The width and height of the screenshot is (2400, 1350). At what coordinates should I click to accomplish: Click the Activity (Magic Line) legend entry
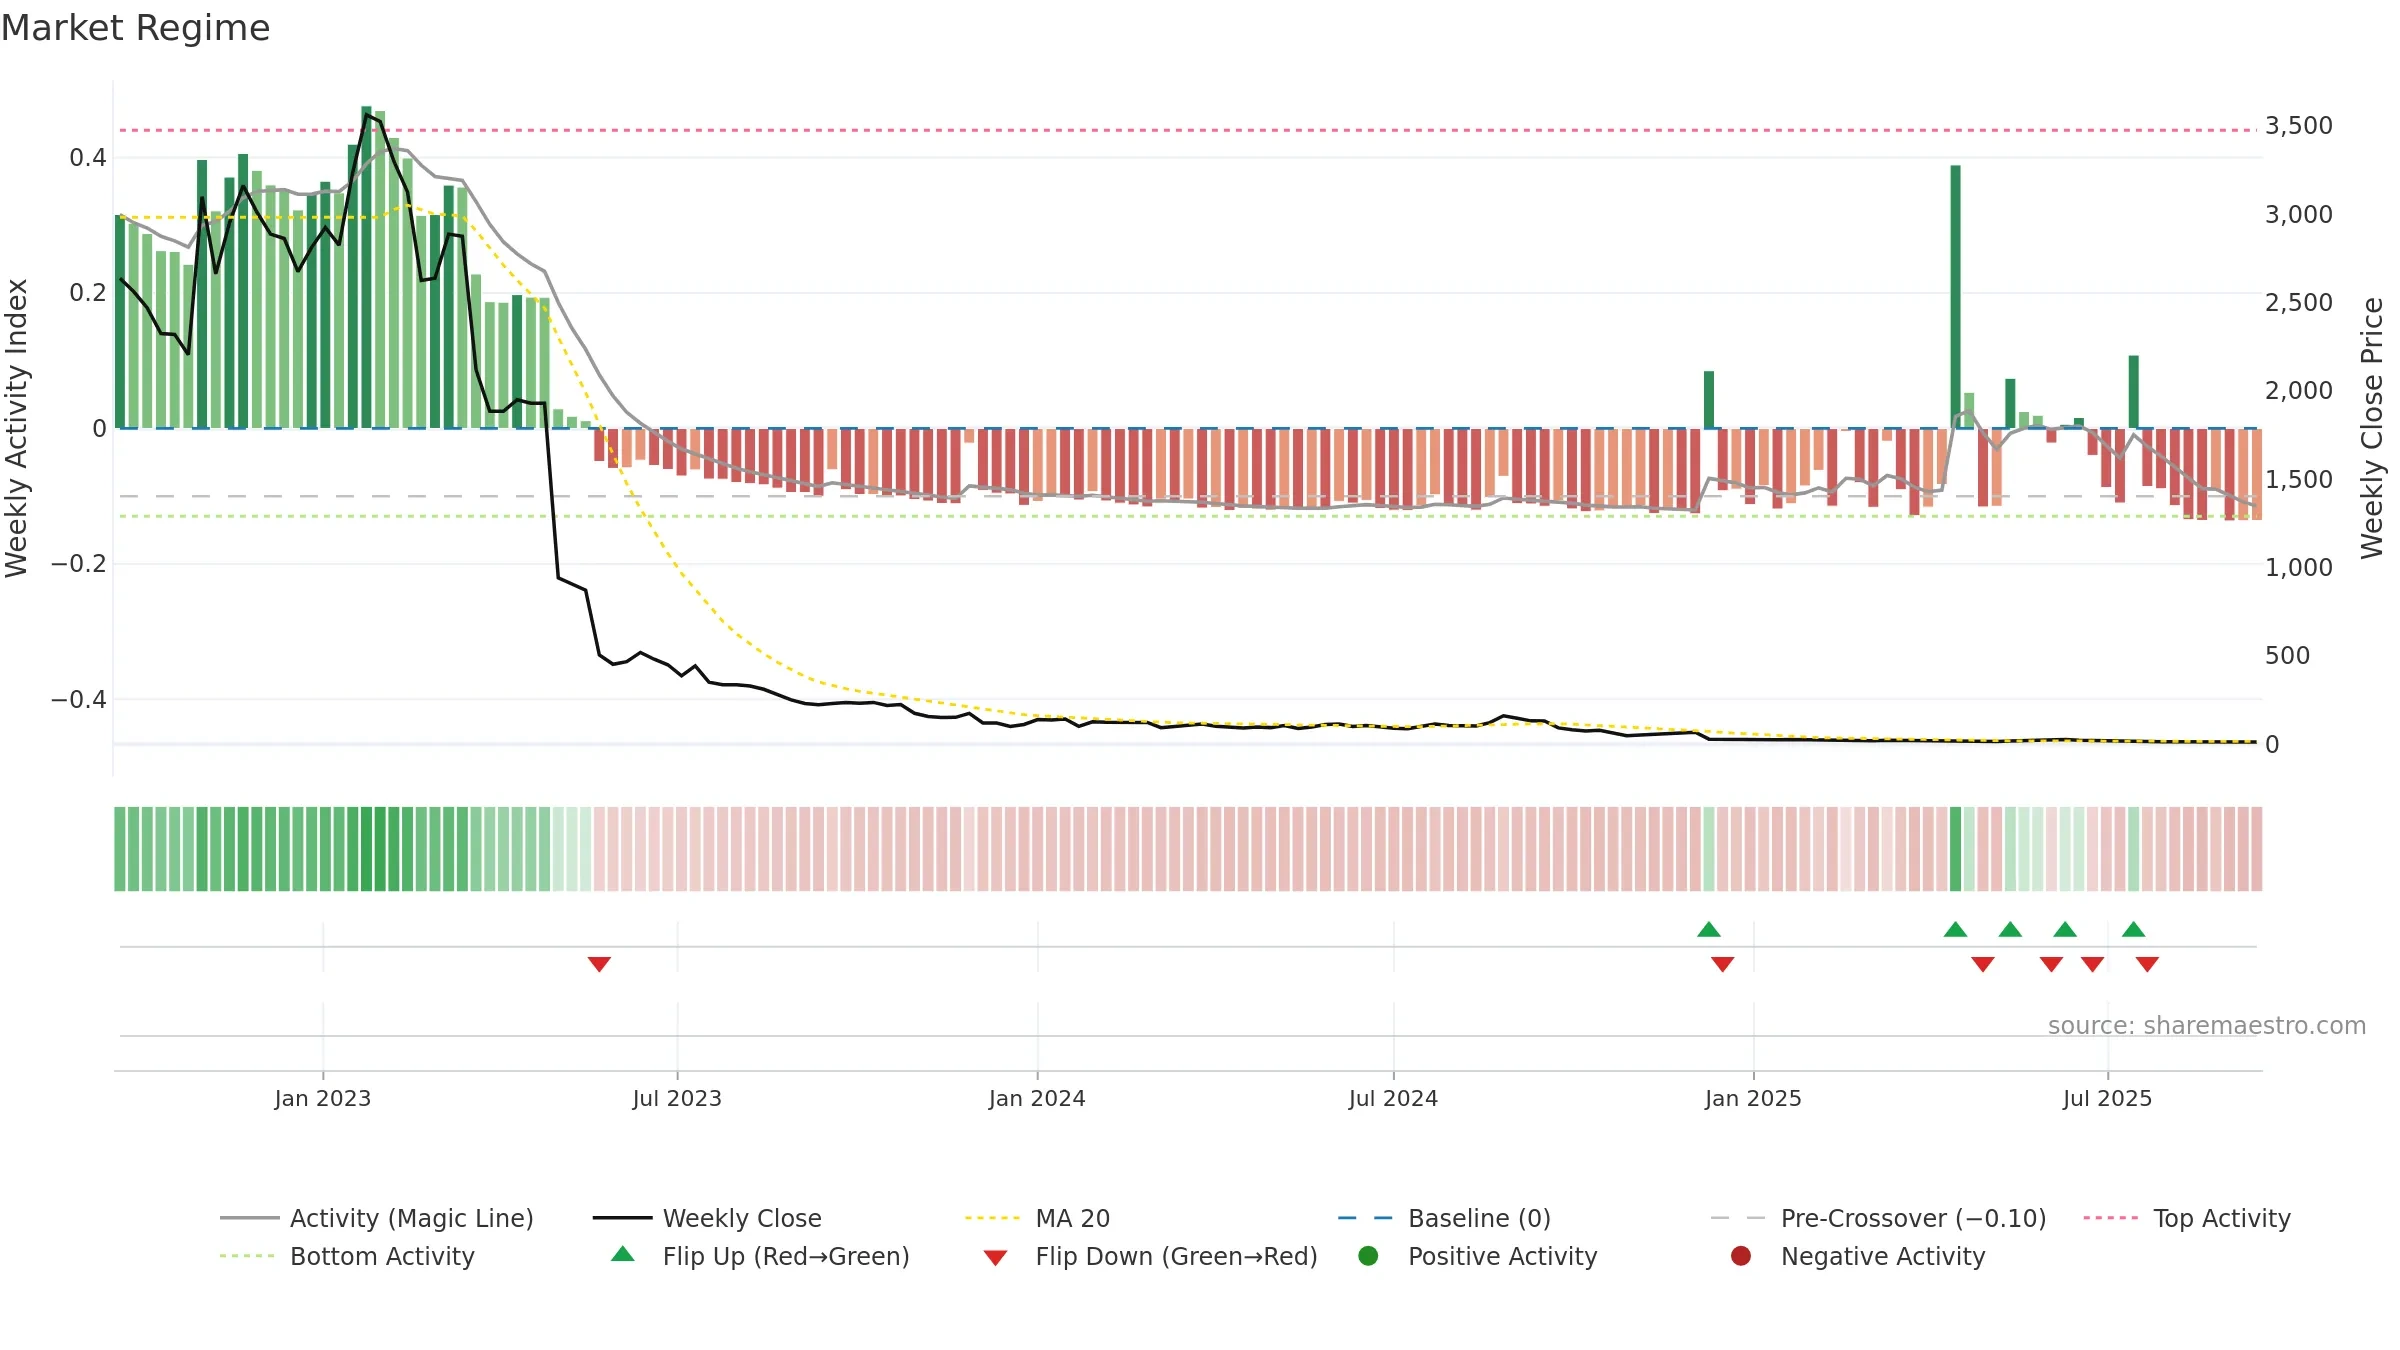(377, 1218)
